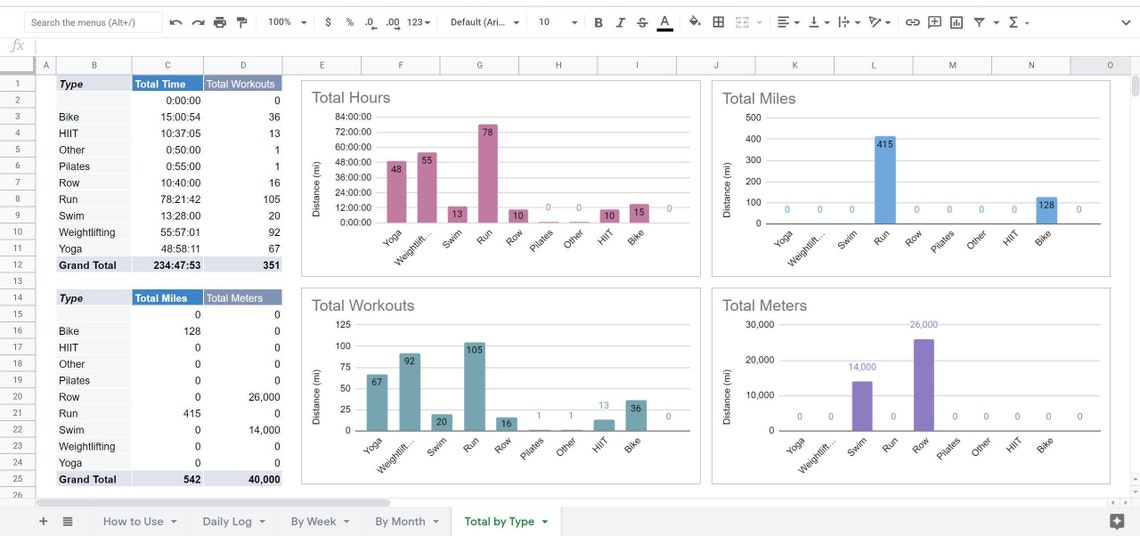Select column F header
This screenshot has width=1140, height=536.
pyautogui.click(x=401, y=65)
